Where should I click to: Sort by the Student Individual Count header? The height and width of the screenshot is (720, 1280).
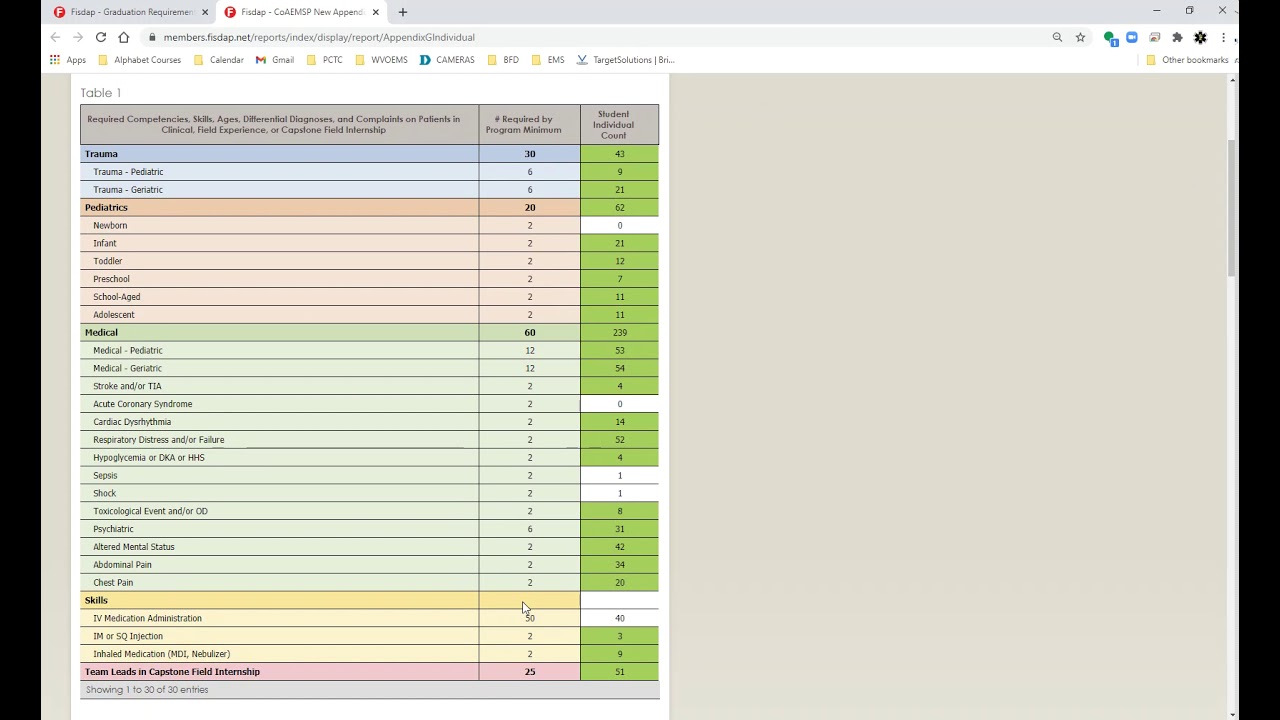pos(619,124)
